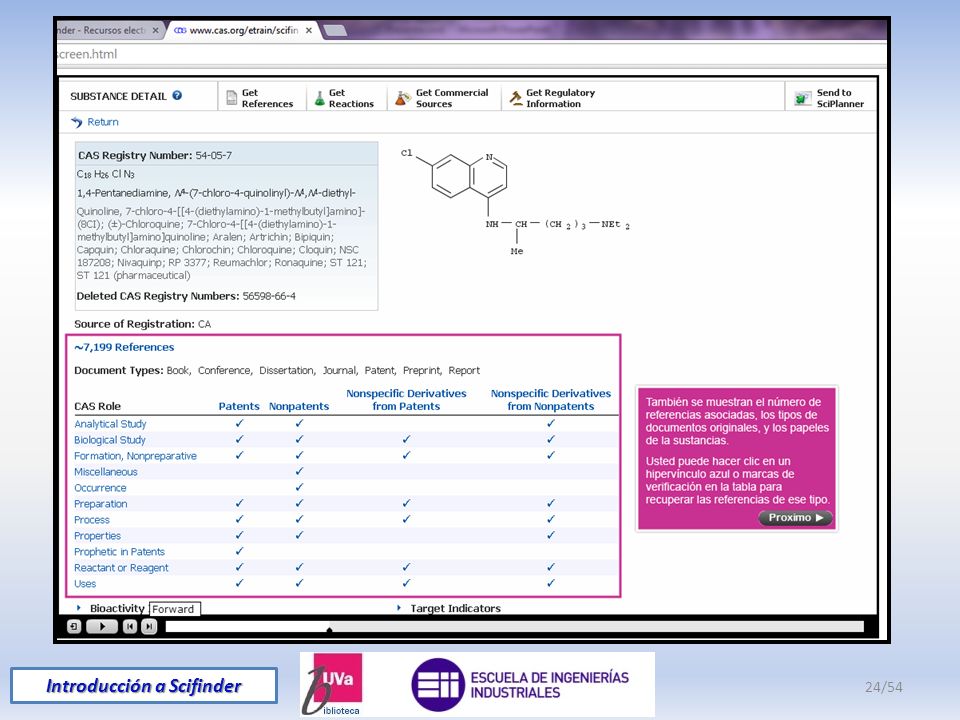Click the deleted registry number 56598-66-4
The height and width of the screenshot is (720, 960).
pos(269,296)
